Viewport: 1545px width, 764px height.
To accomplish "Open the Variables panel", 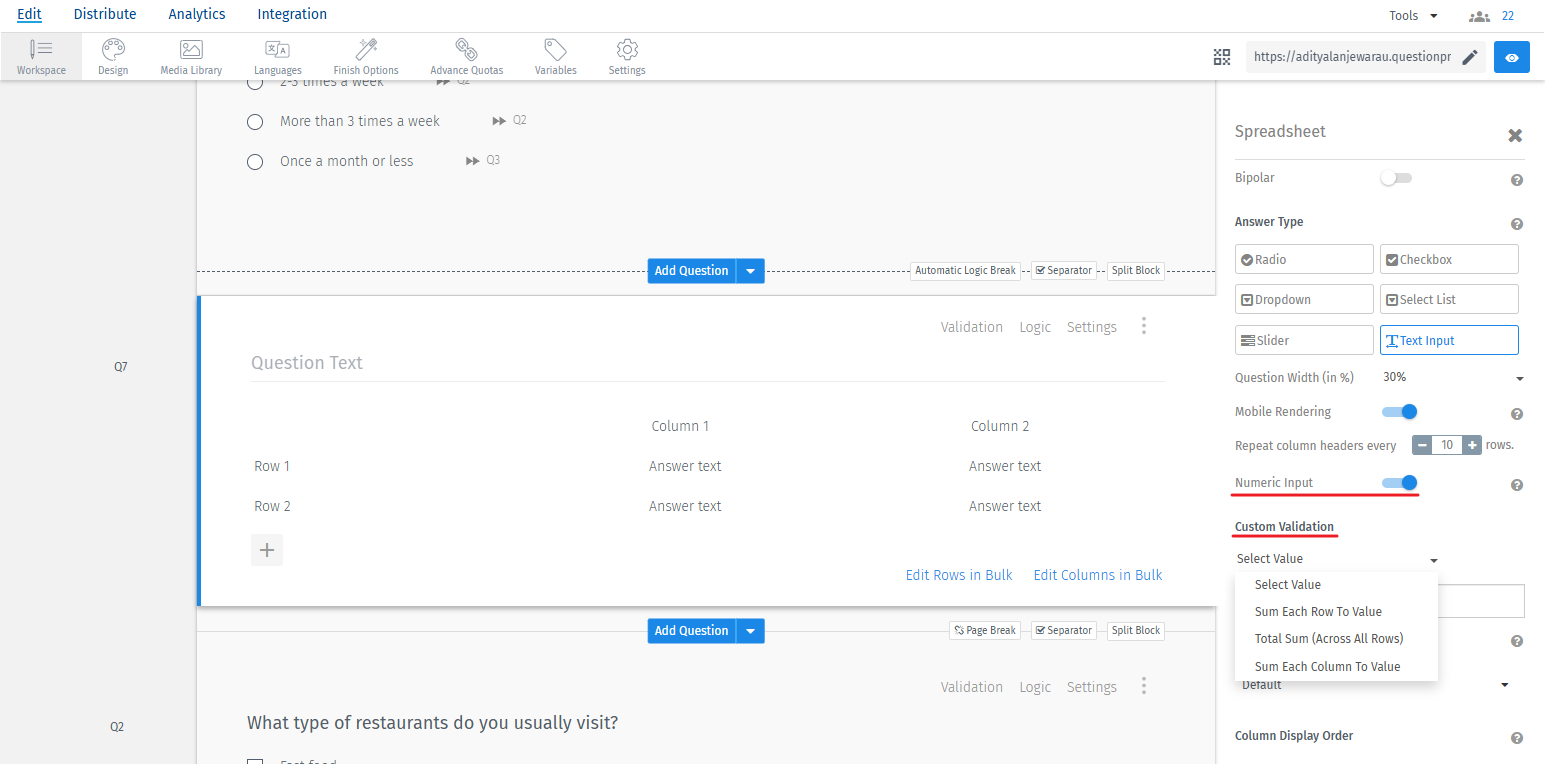I will coord(555,57).
